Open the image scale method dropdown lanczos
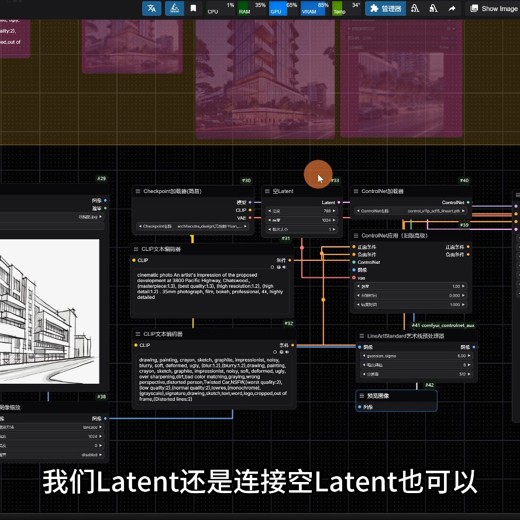Viewport: 520px width, 520px height. coord(52,427)
